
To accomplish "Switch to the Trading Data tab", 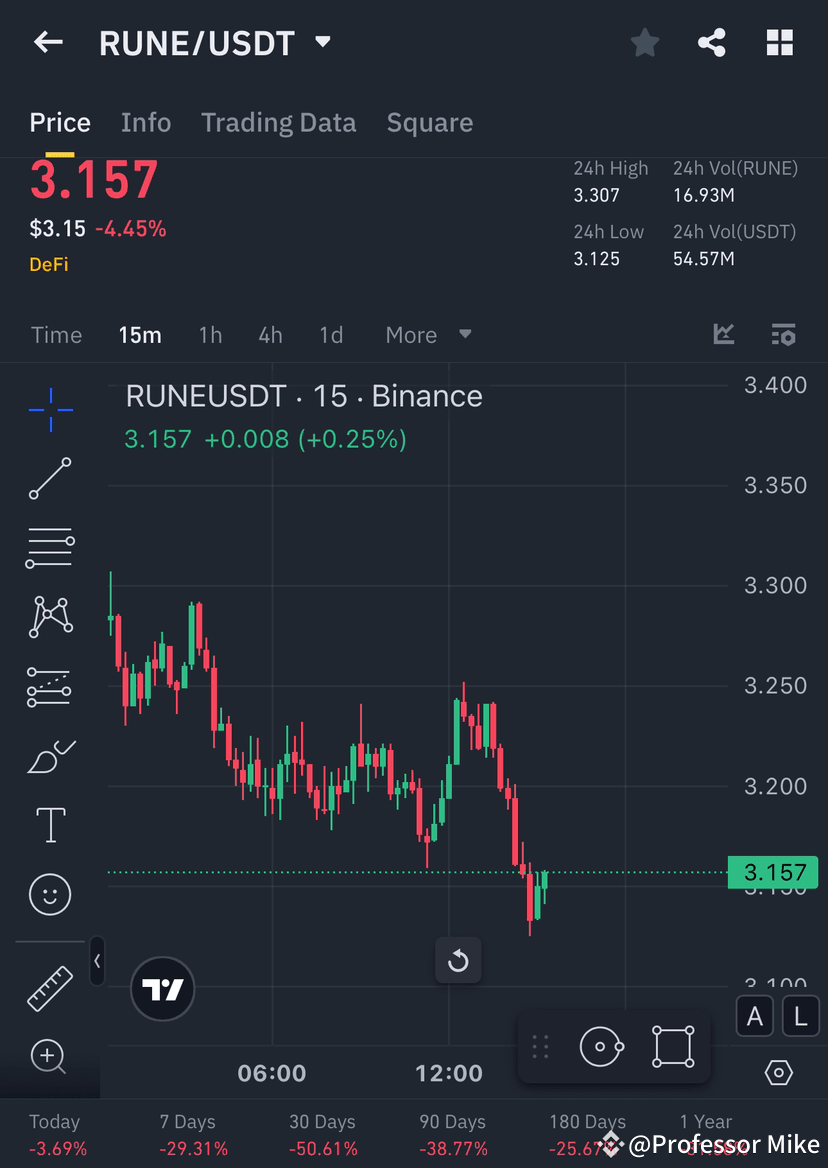I will coord(278,122).
